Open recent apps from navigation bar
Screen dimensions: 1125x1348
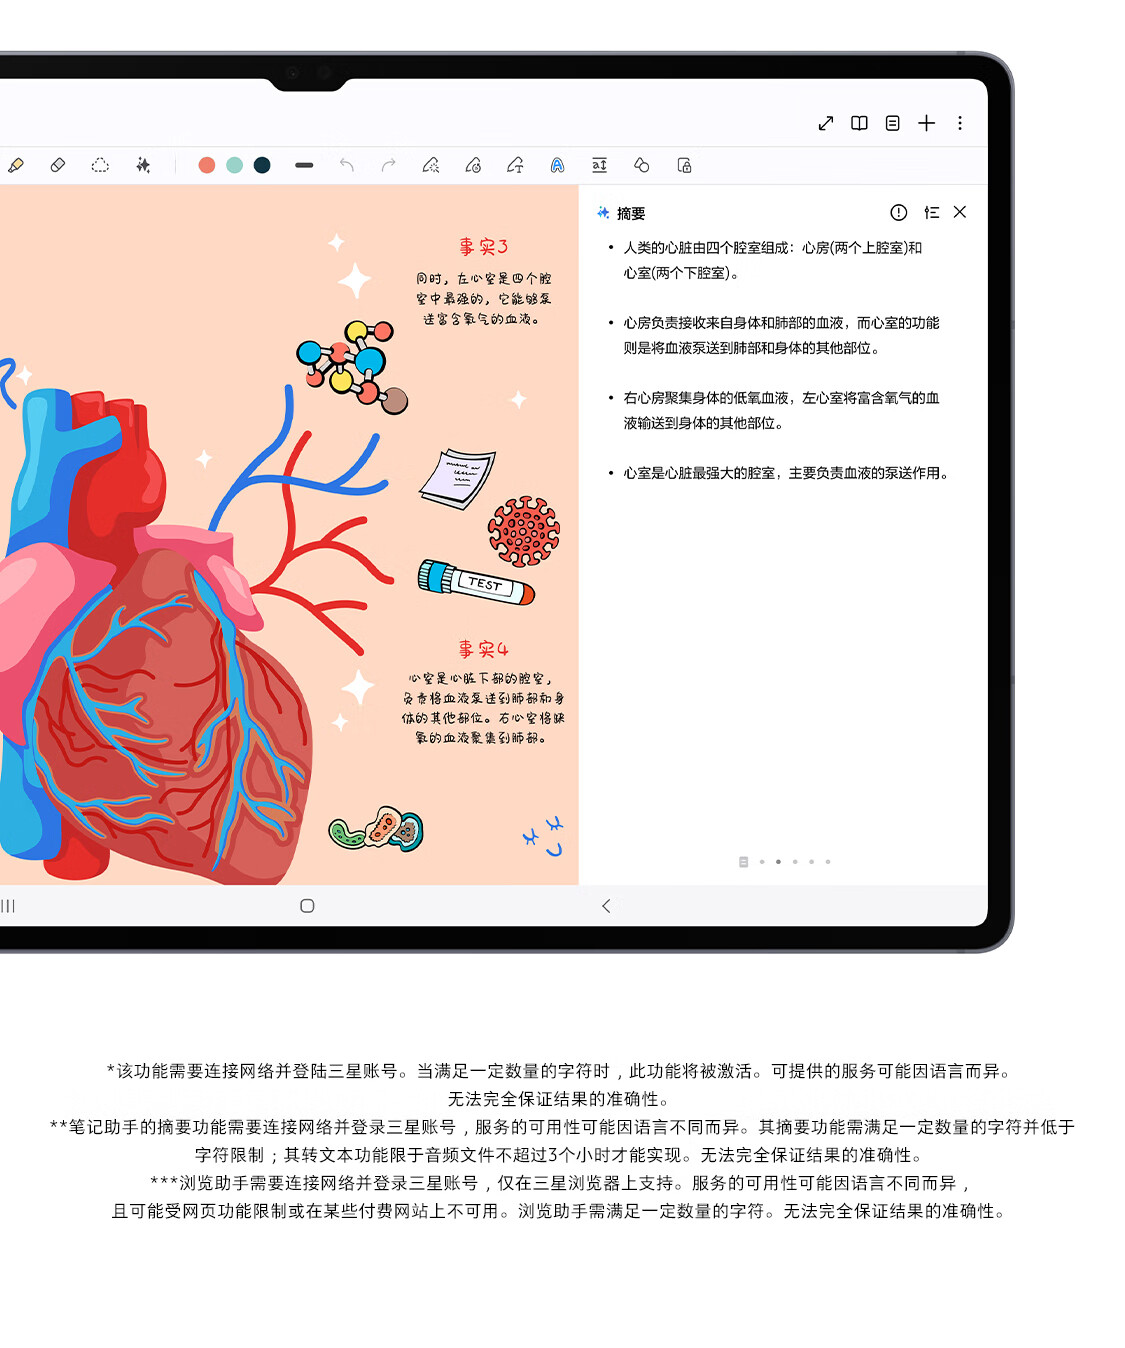click(8, 906)
